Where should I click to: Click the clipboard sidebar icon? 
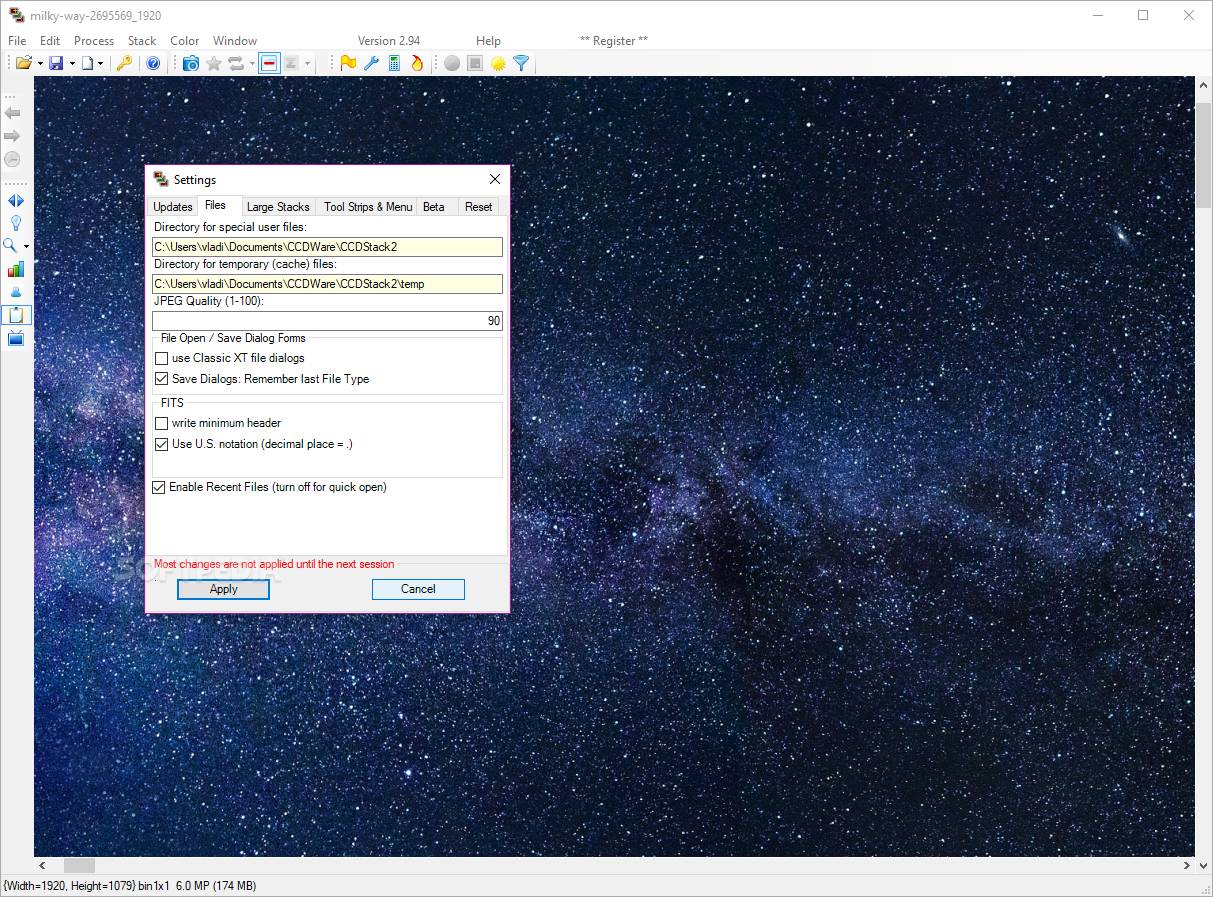coord(16,315)
